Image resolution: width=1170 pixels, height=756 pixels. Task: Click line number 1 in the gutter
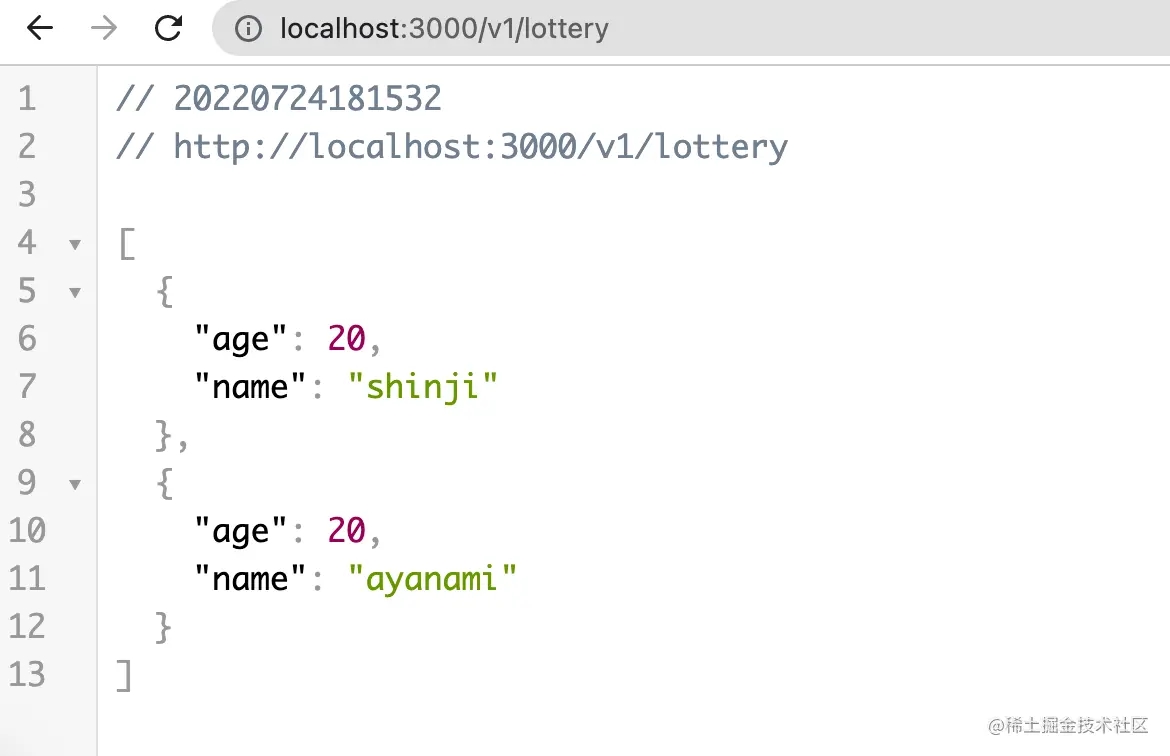pyautogui.click(x=27, y=98)
